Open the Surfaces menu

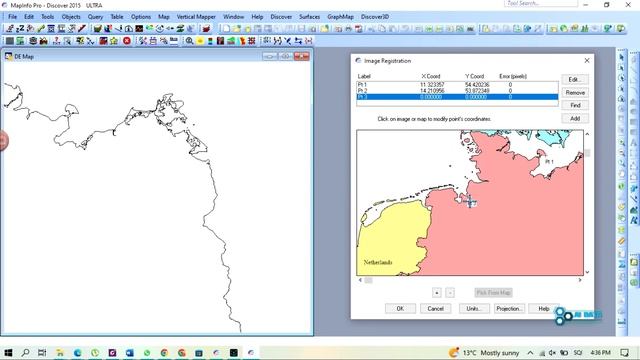(x=309, y=17)
